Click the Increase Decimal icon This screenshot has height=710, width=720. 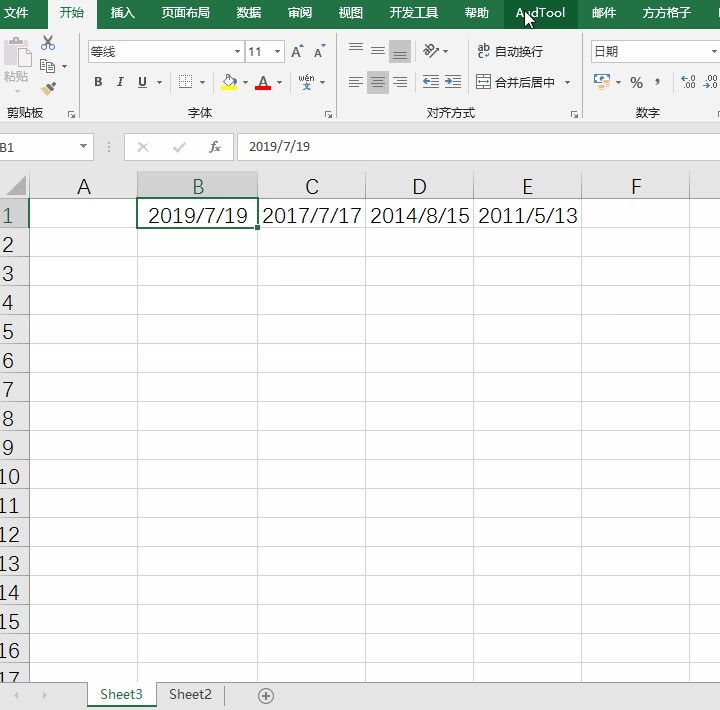click(688, 82)
